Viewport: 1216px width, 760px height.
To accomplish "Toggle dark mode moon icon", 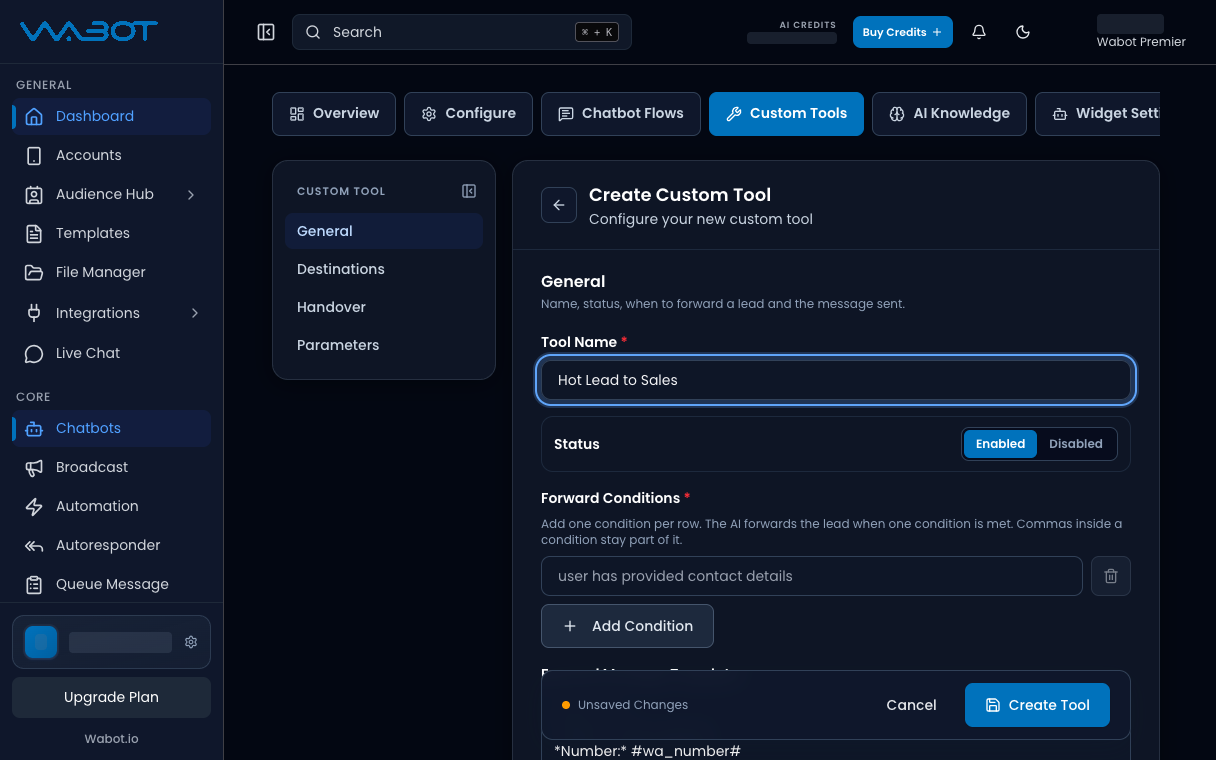I will [1023, 32].
